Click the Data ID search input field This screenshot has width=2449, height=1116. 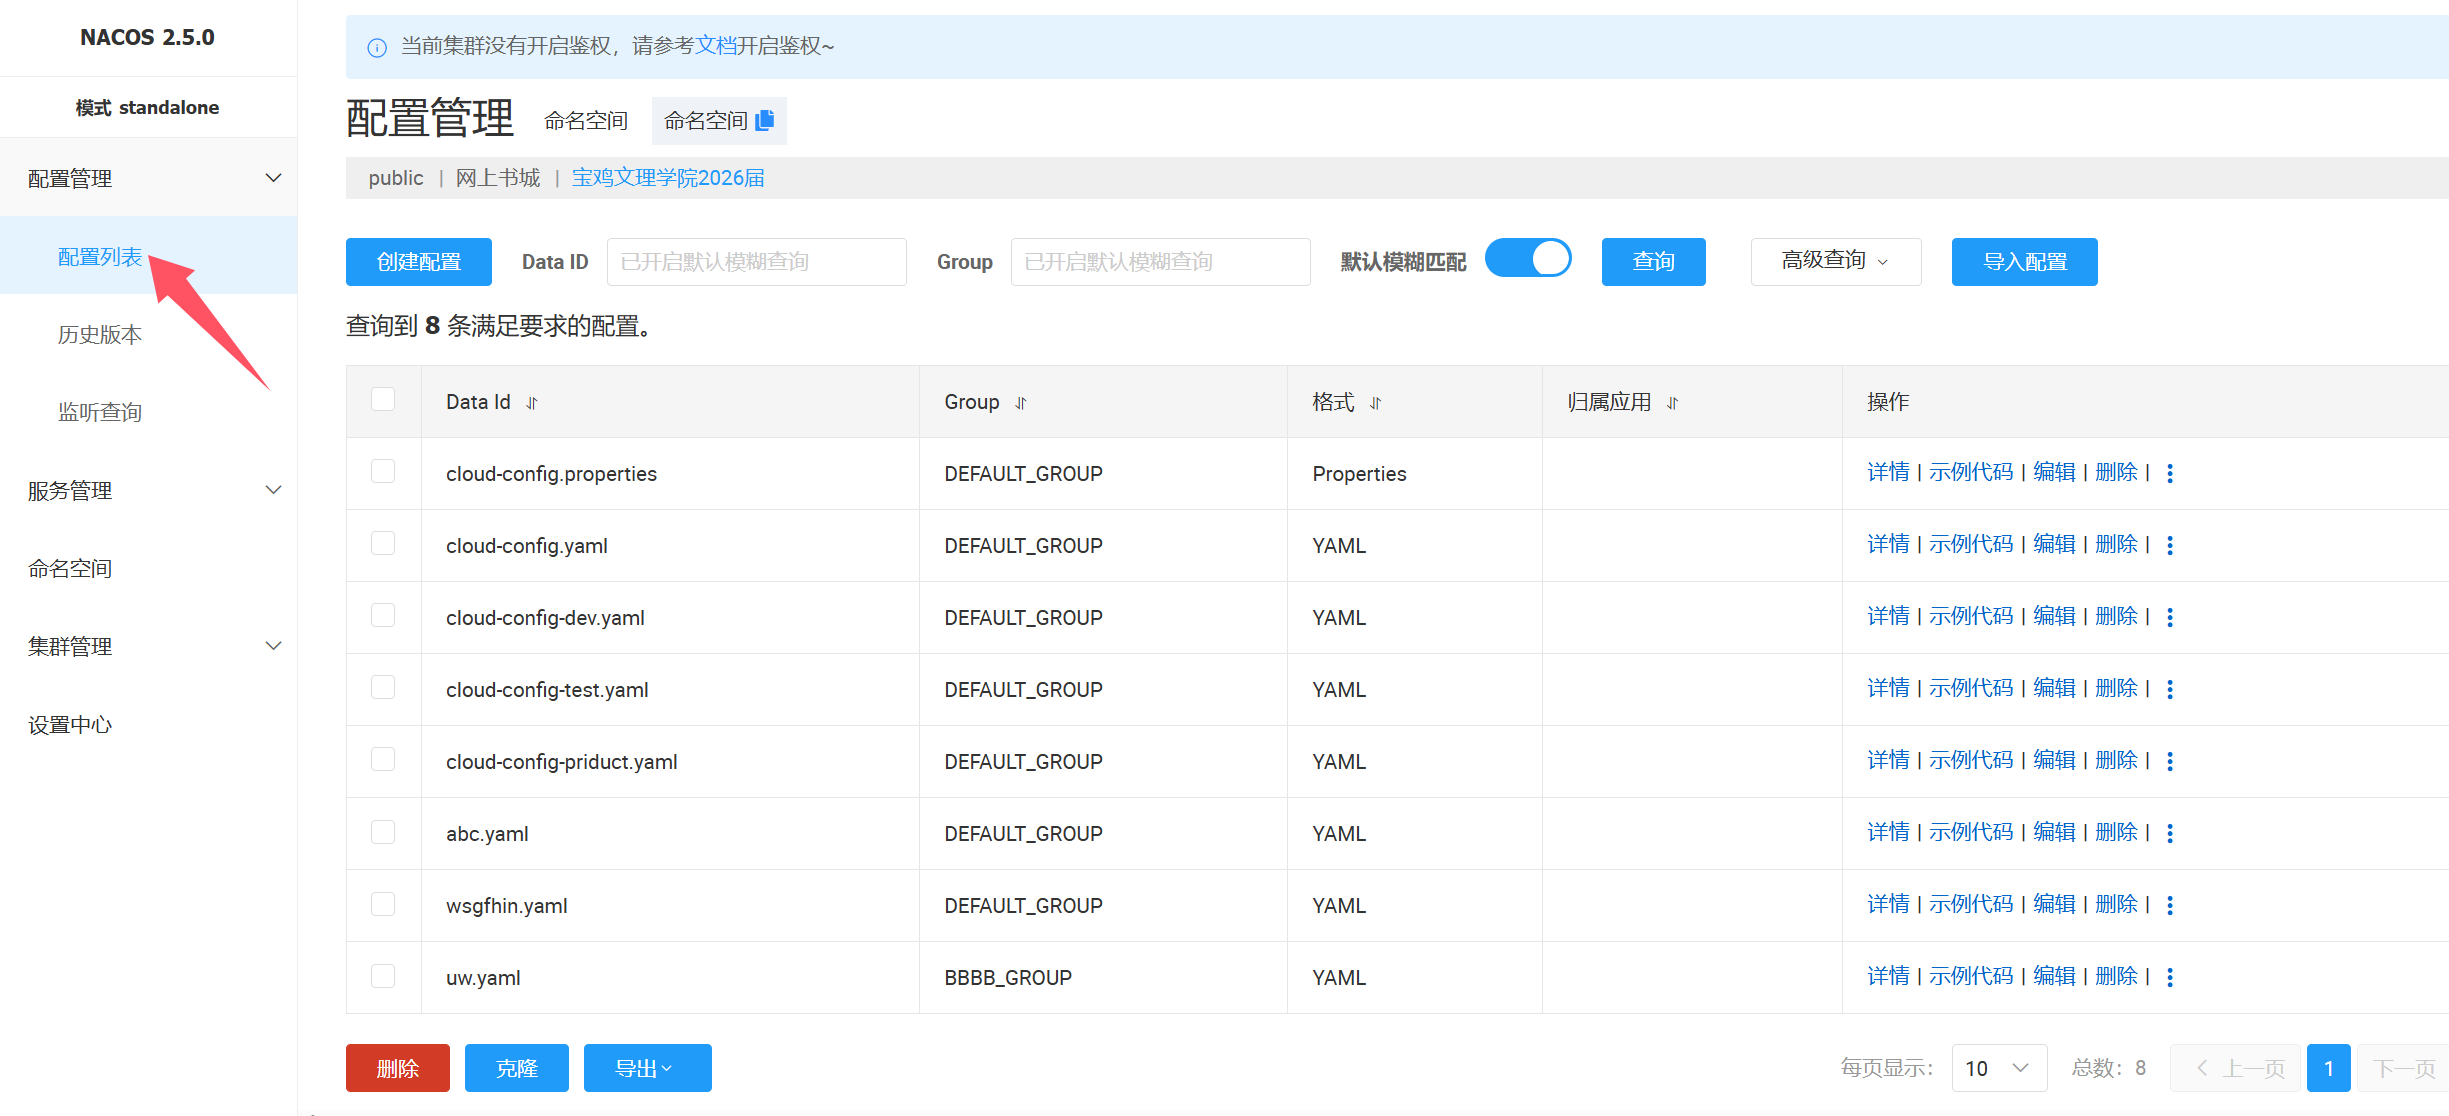[x=756, y=262]
